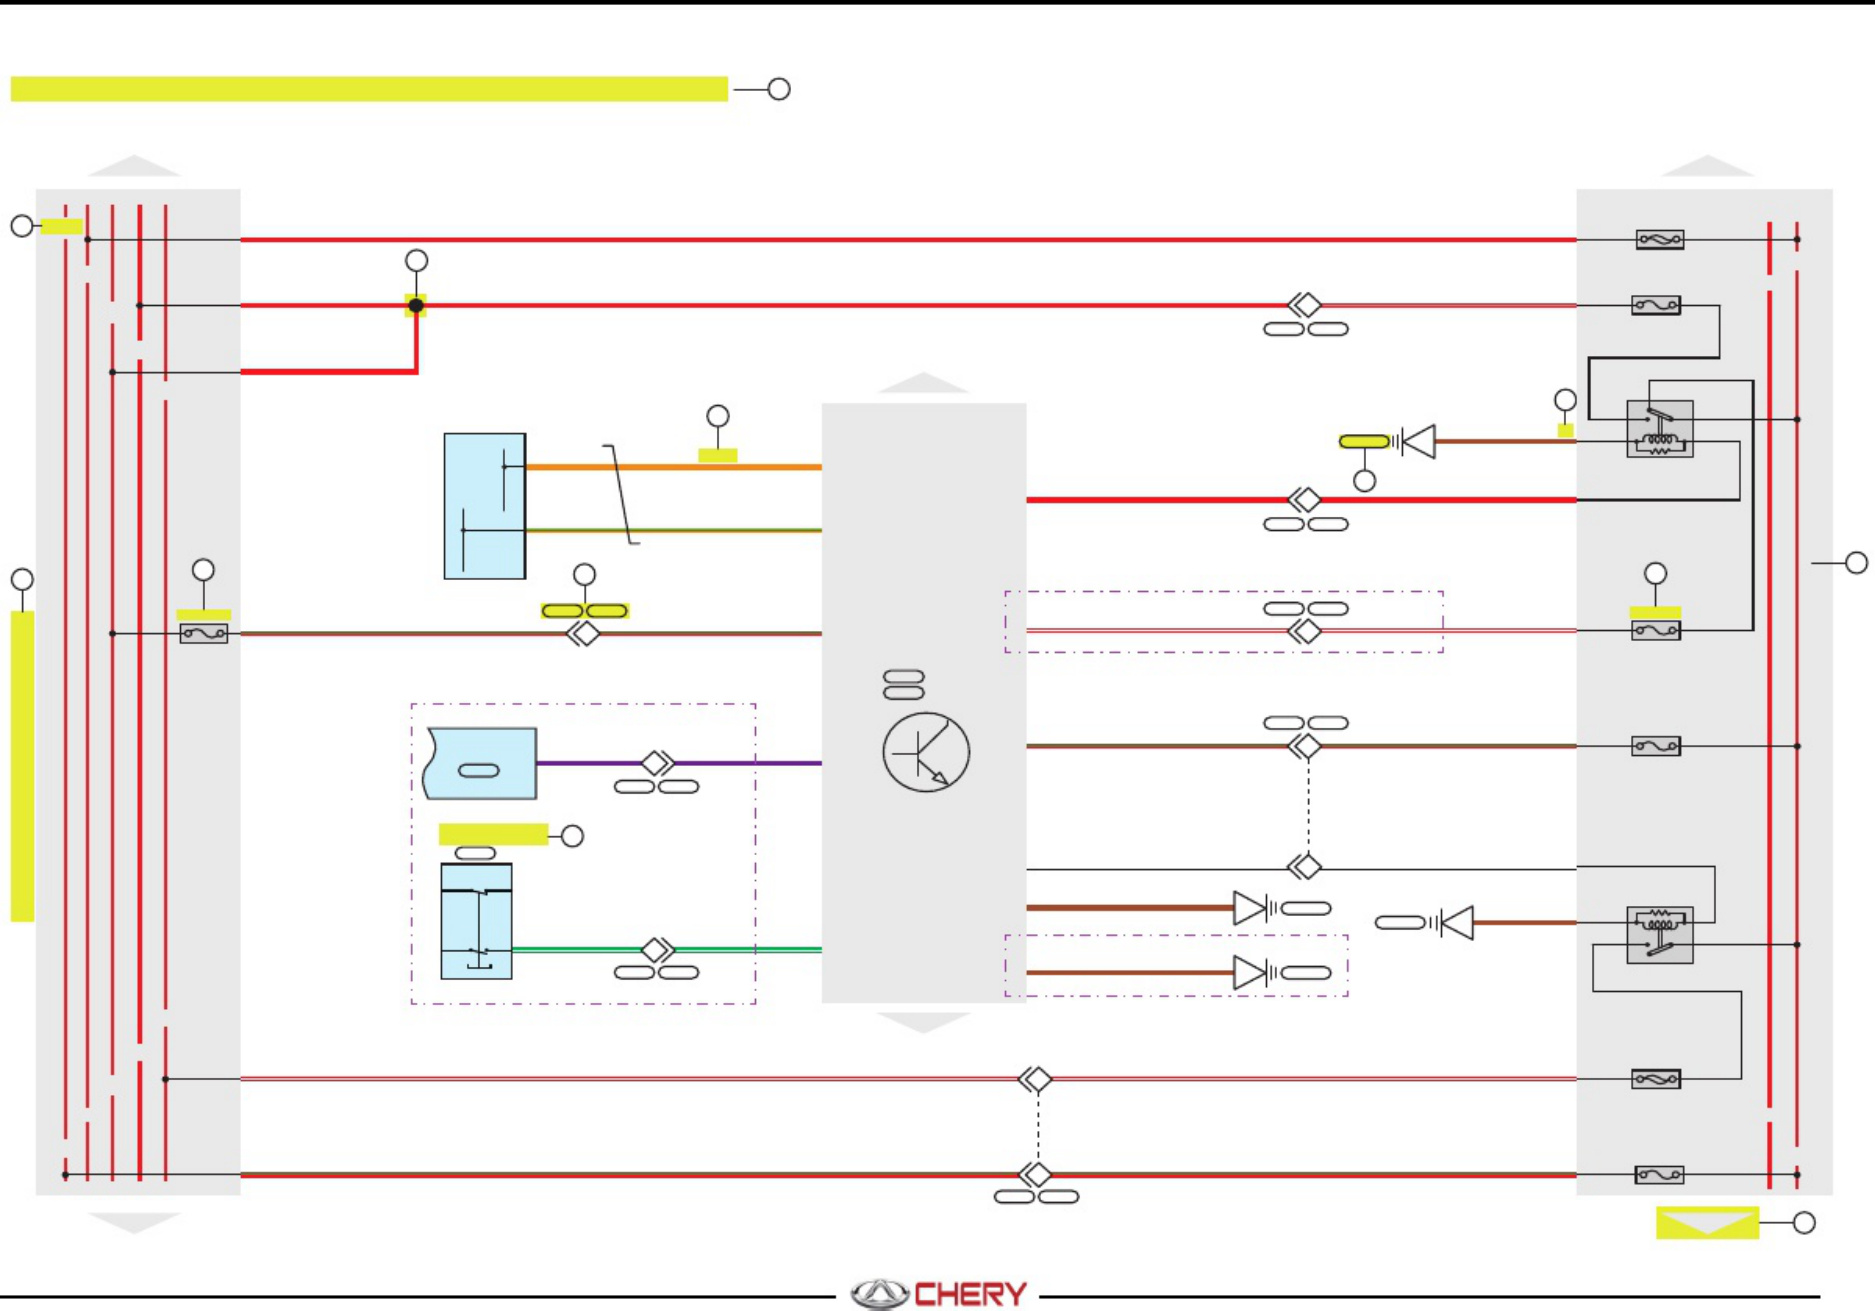Click connector diamond on the purple wire
Viewport: 1875px width, 1311px height.
[x=657, y=763]
